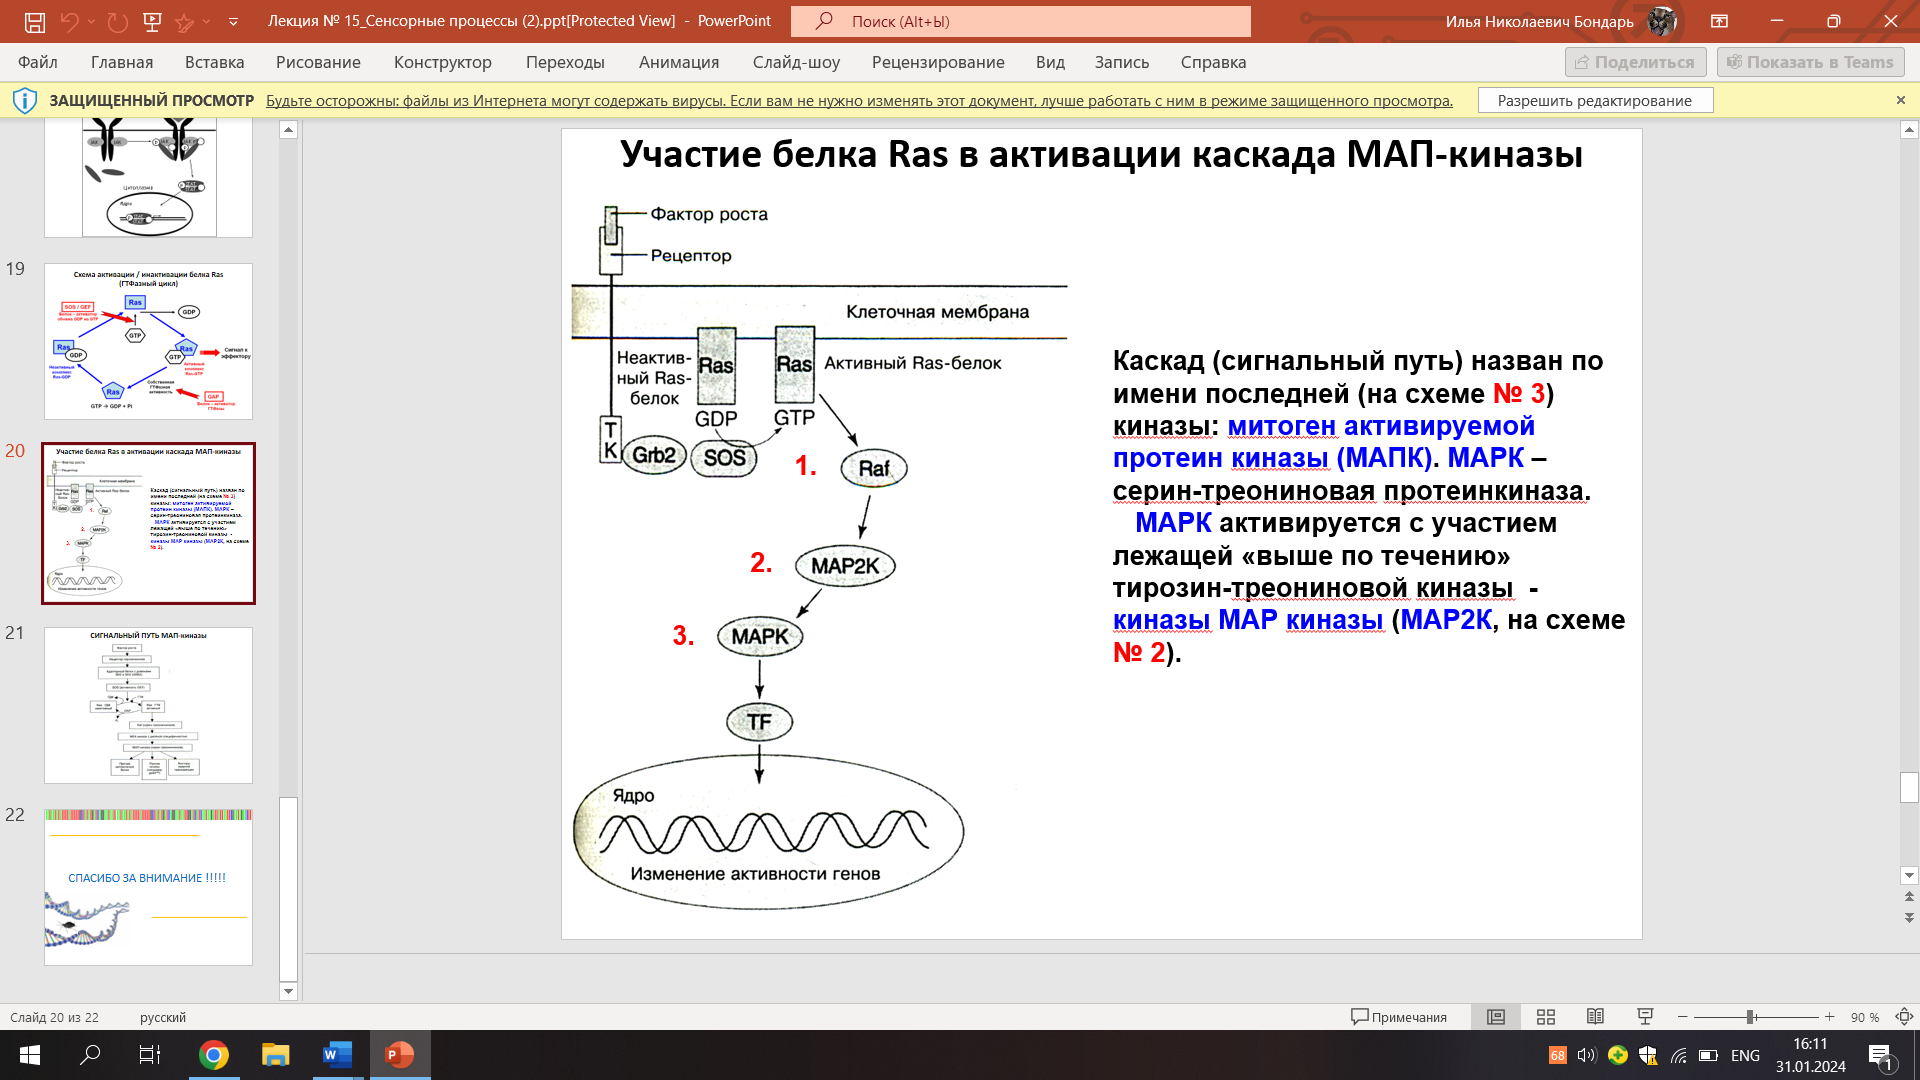The width and height of the screenshot is (1920, 1080).
Task: Click the Redo circular arrow icon
Action: [x=117, y=21]
